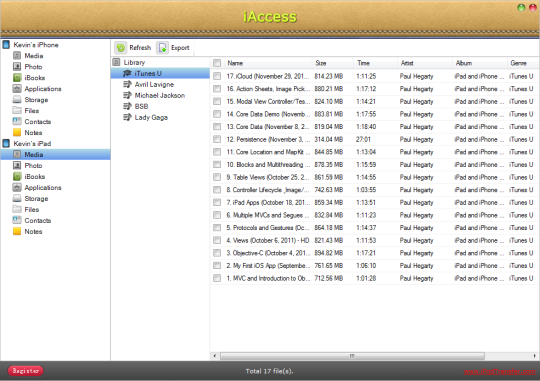Click the scrollbar right arrow

[x=534, y=356]
